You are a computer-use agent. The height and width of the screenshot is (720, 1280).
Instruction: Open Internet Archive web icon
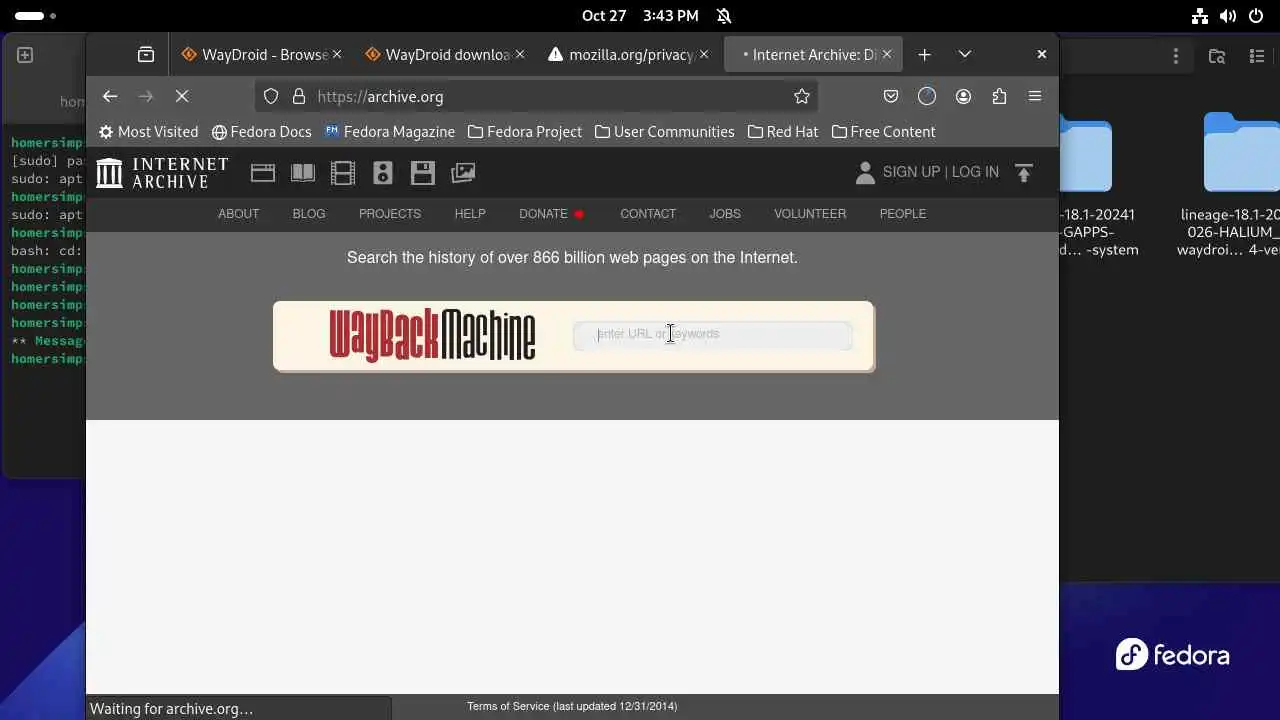263,173
